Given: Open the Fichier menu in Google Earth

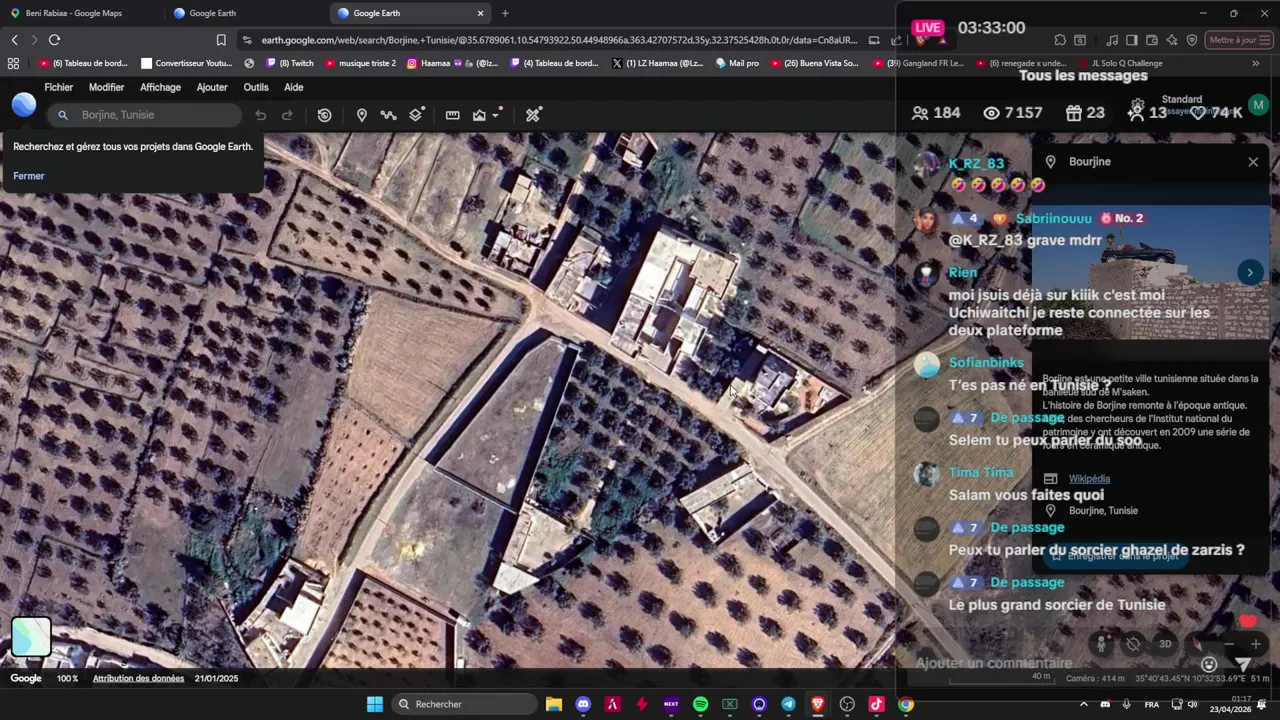Looking at the screenshot, I should (x=58, y=87).
